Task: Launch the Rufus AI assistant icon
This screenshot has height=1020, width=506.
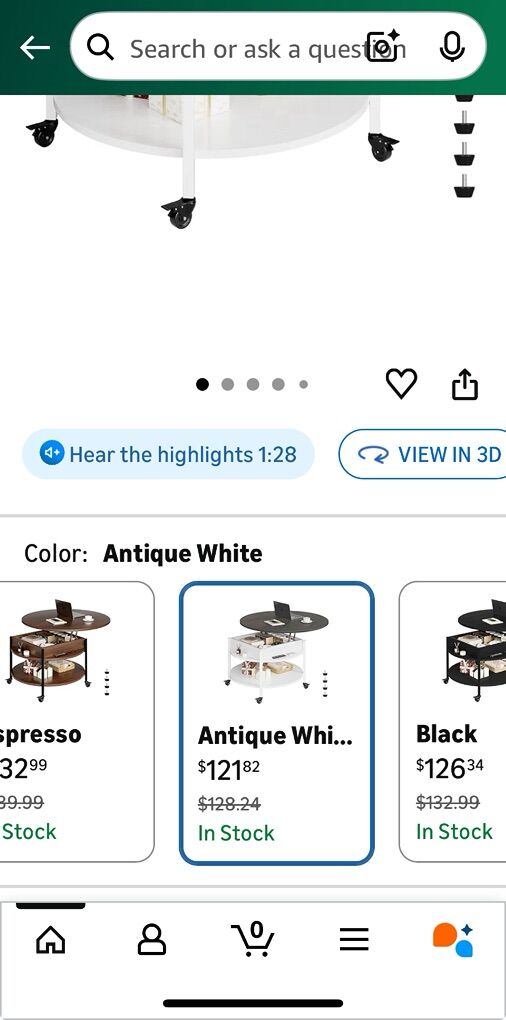Action: 453,939
